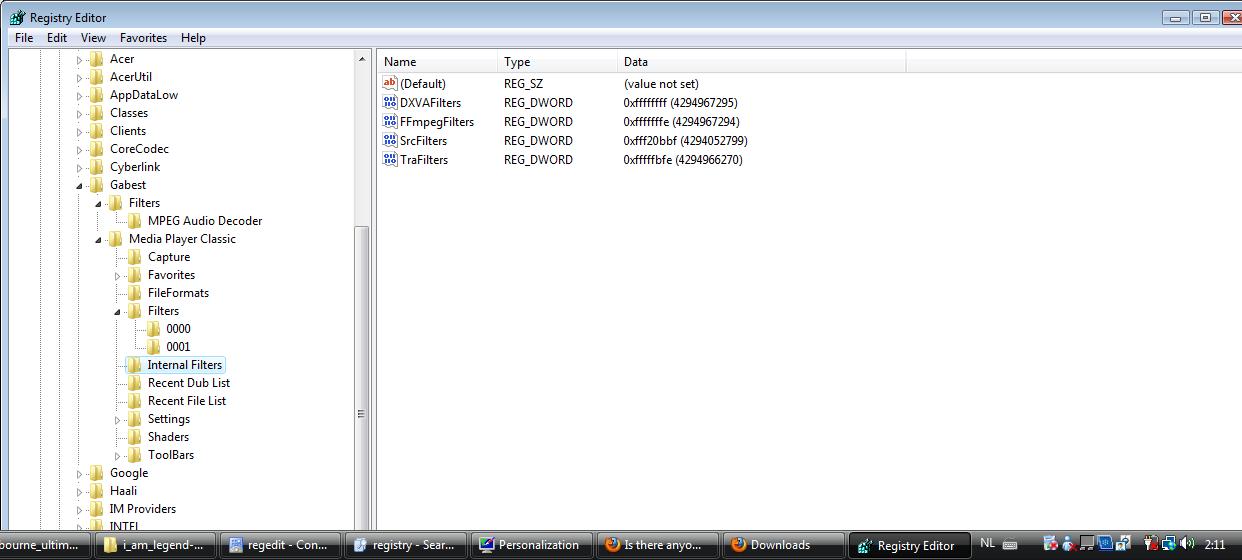This screenshot has height=560, width=1242.
Task: Select the 0001 key folder icon
Action: coord(153,347)
